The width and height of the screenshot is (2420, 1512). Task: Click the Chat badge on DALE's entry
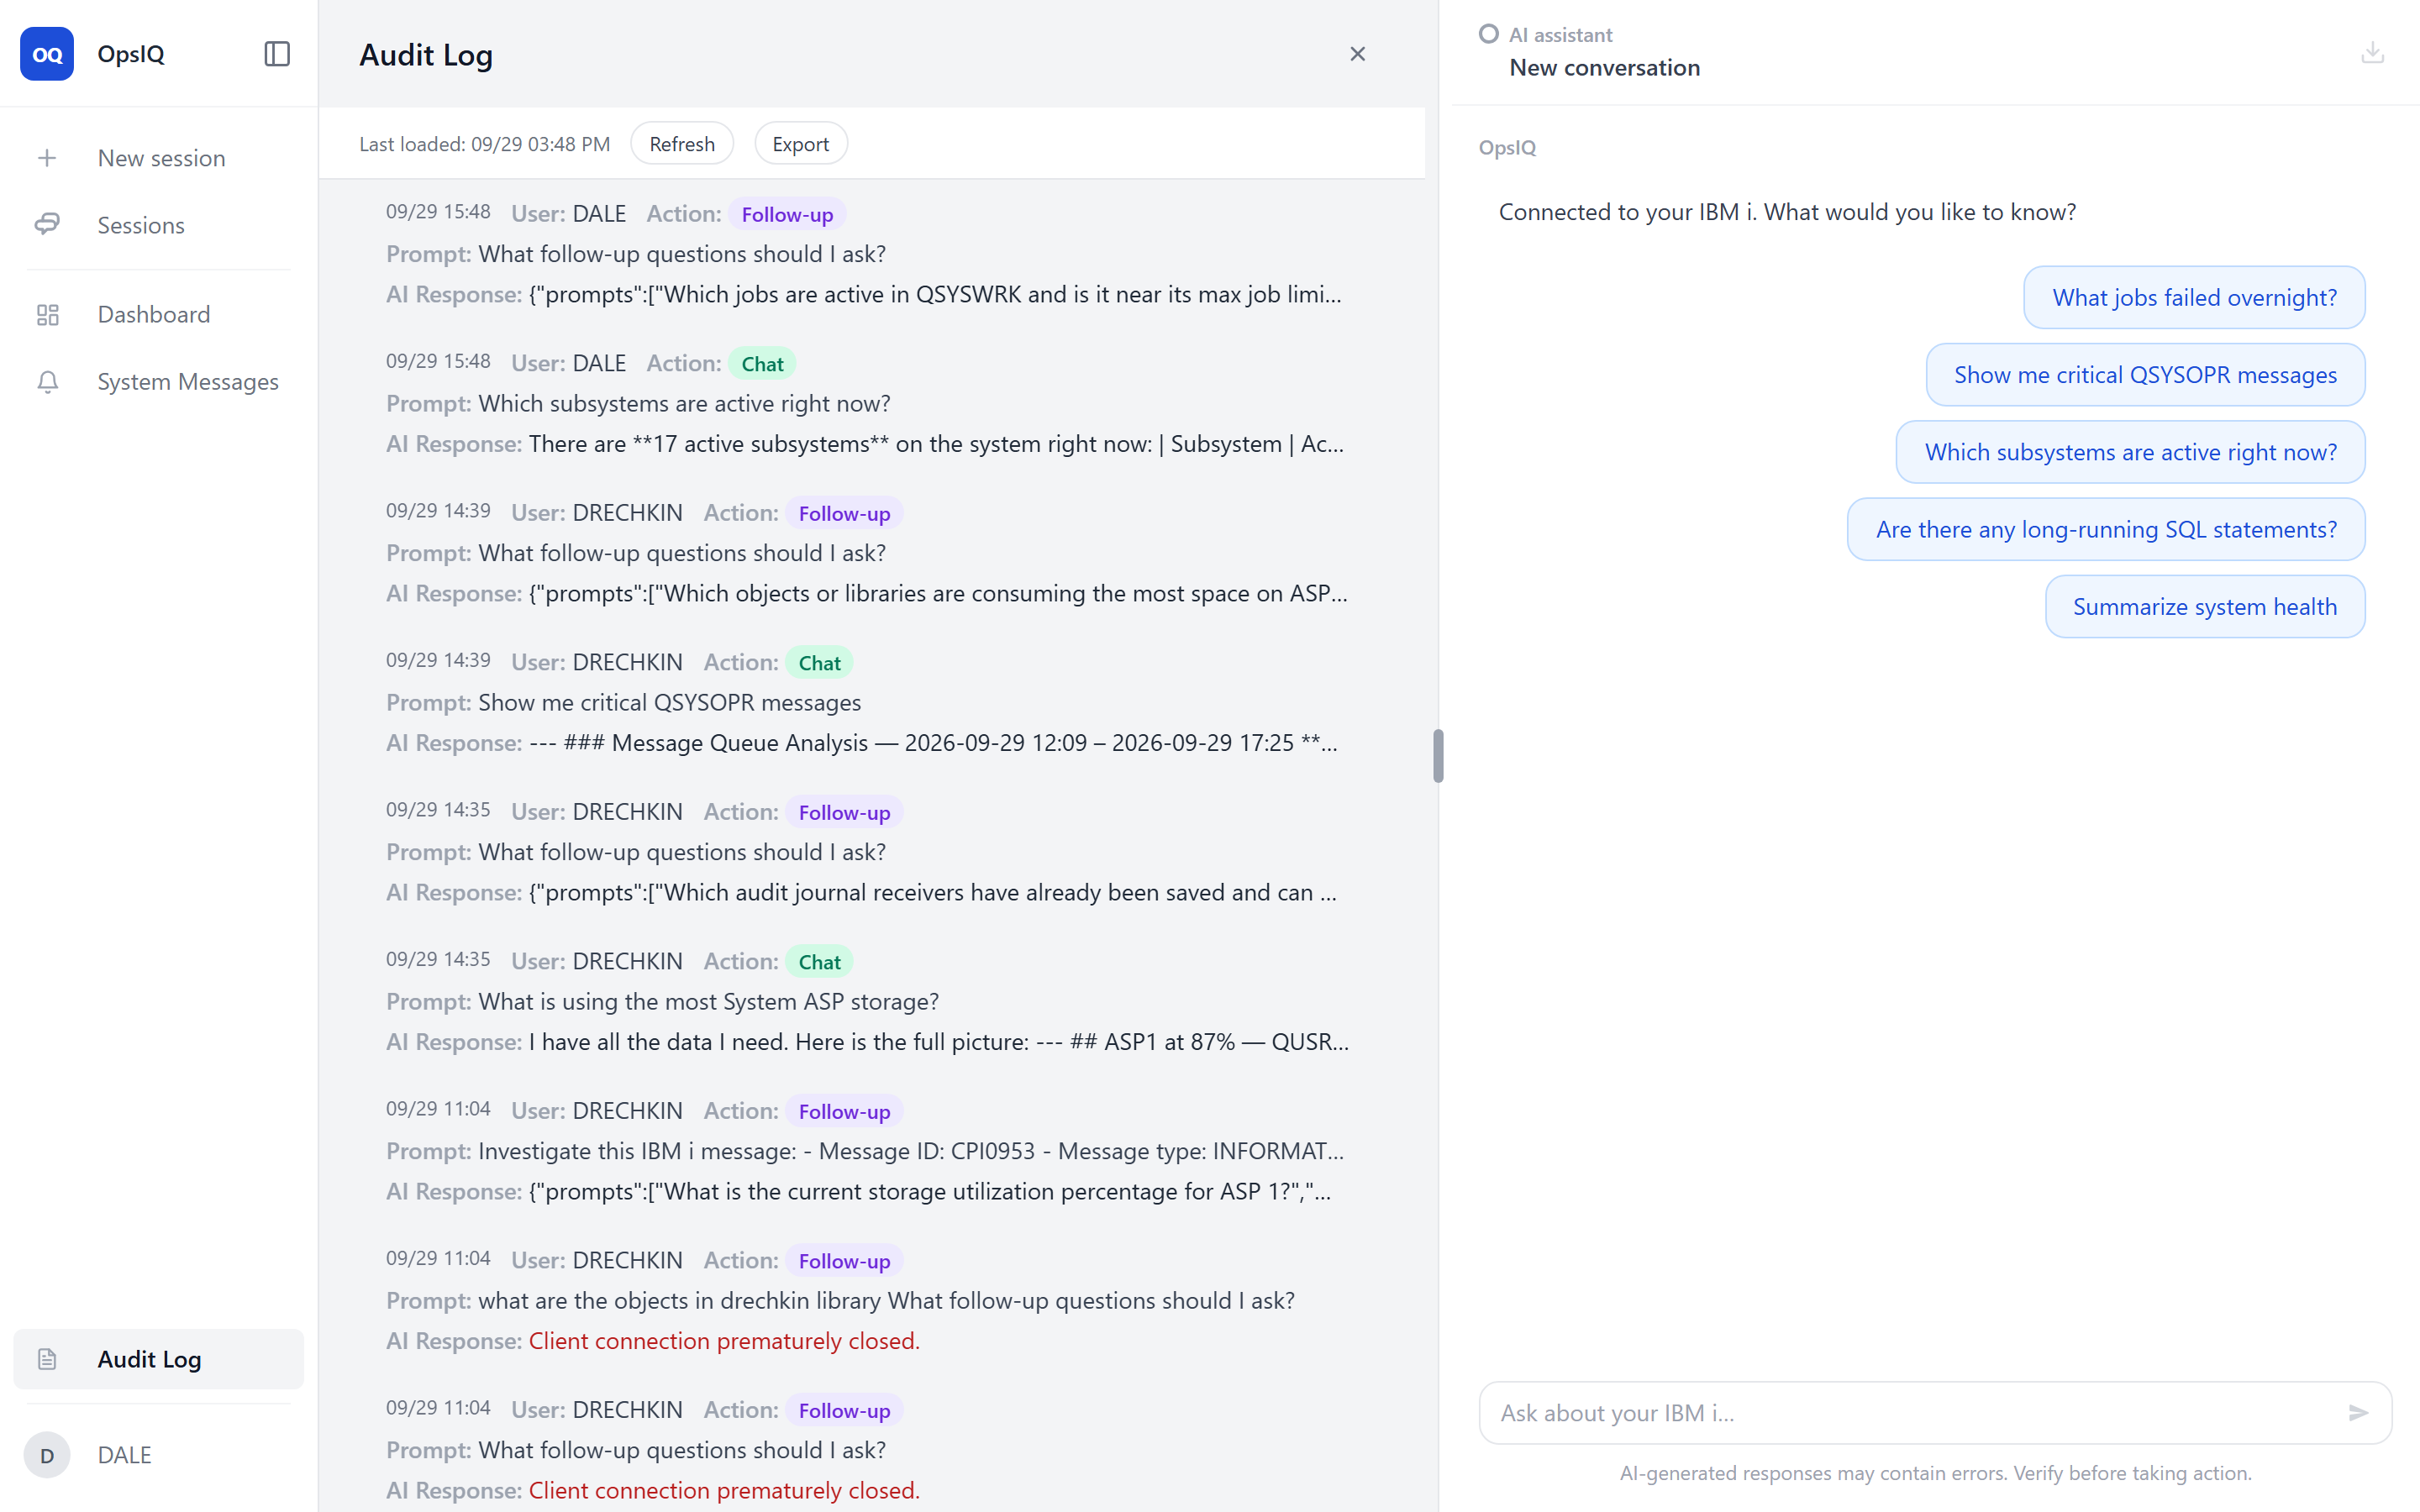[762, 364]
